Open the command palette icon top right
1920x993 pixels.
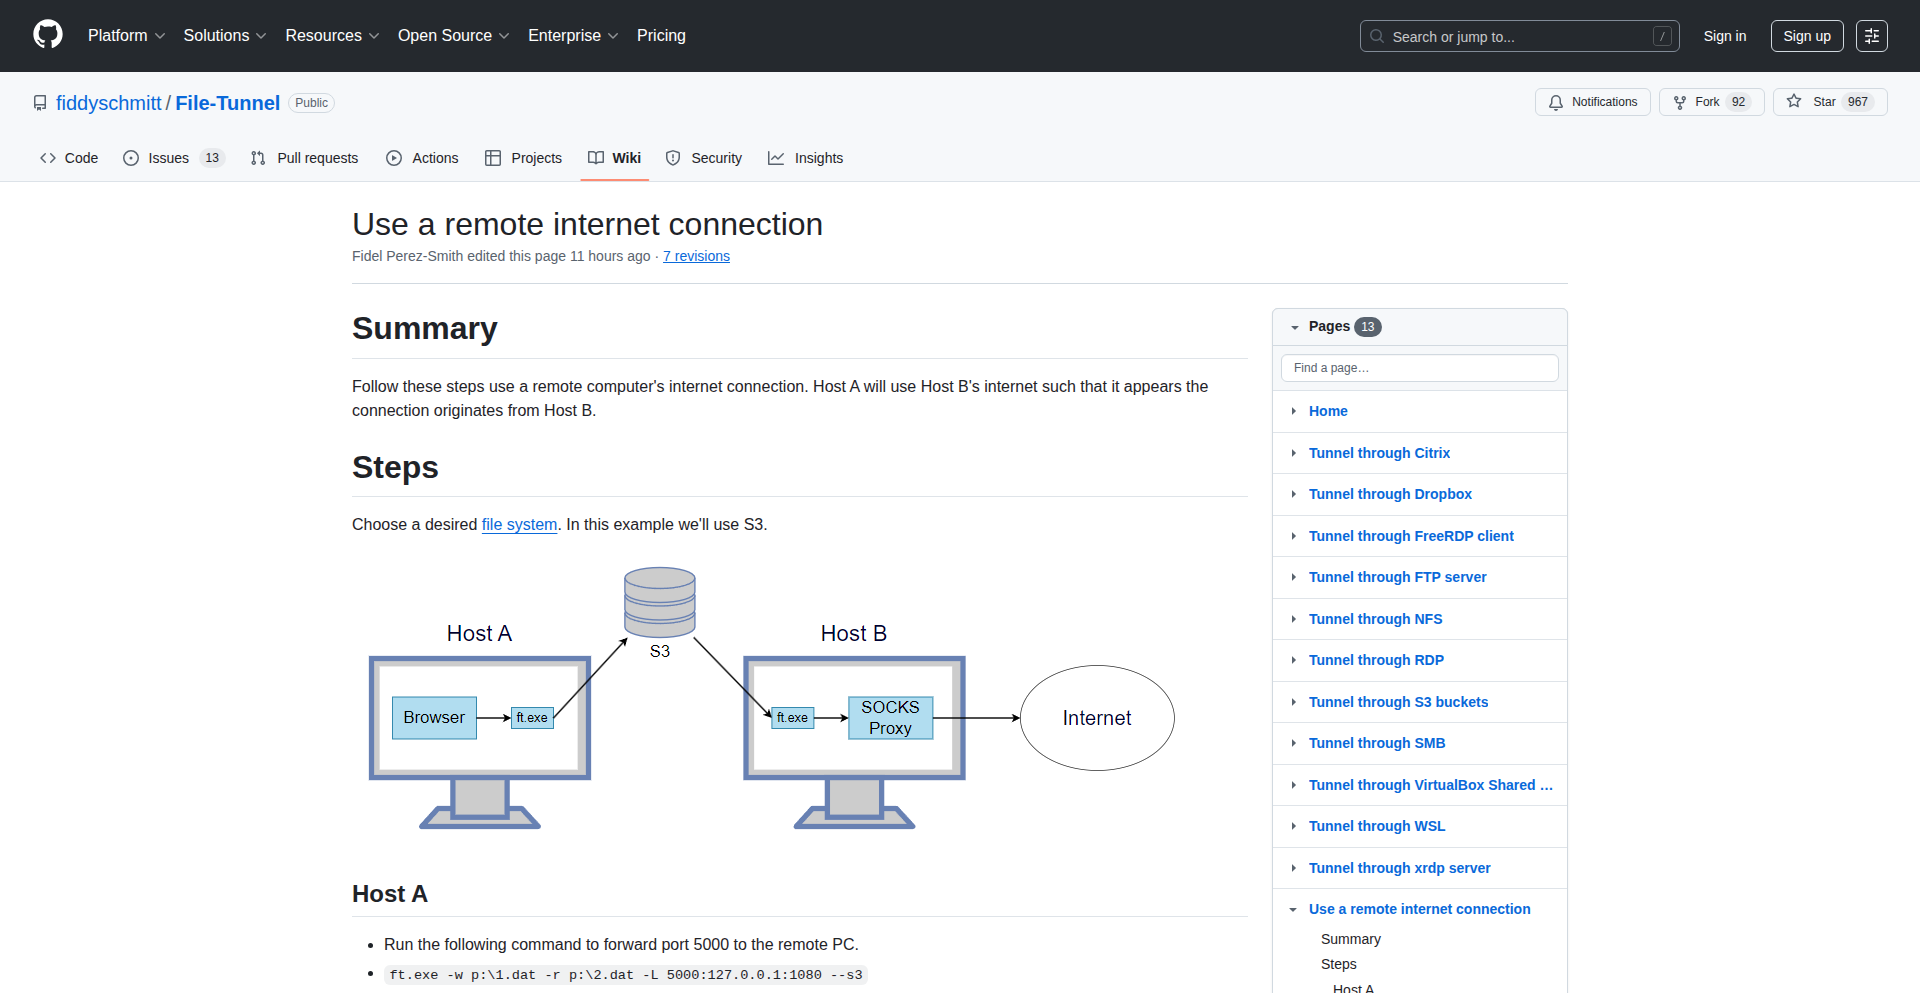click(1872, 35)
